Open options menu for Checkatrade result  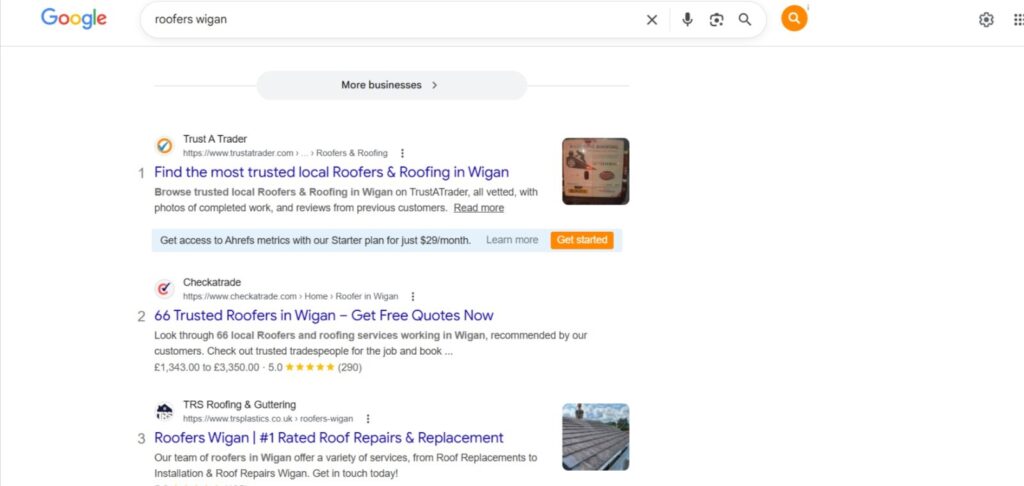click(413, 296)
